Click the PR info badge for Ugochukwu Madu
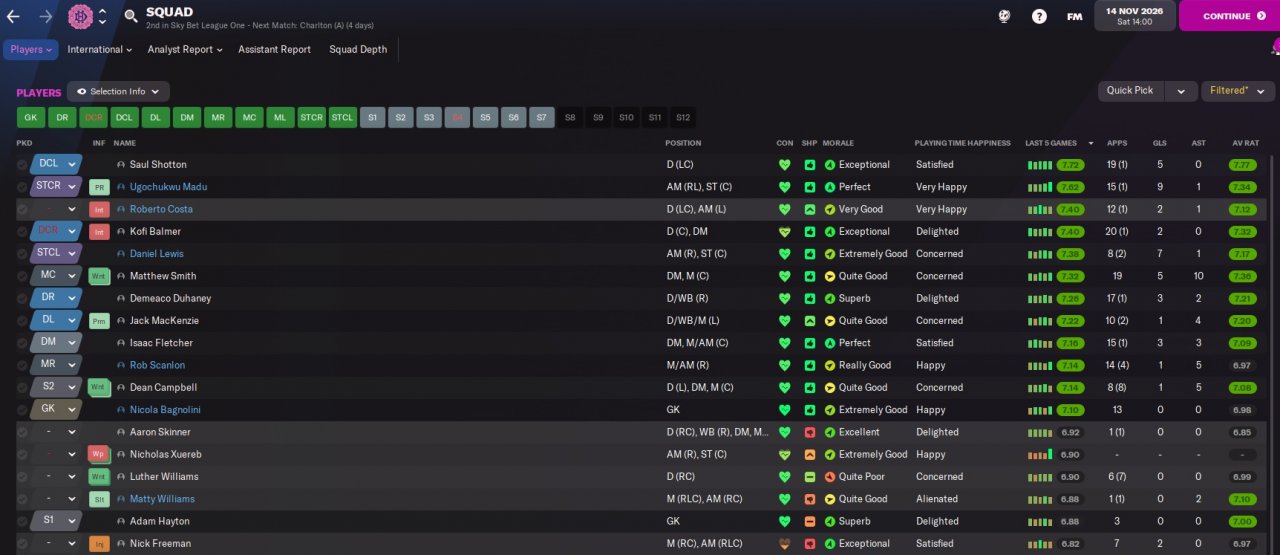1280x555 pixels. point(99,187)
